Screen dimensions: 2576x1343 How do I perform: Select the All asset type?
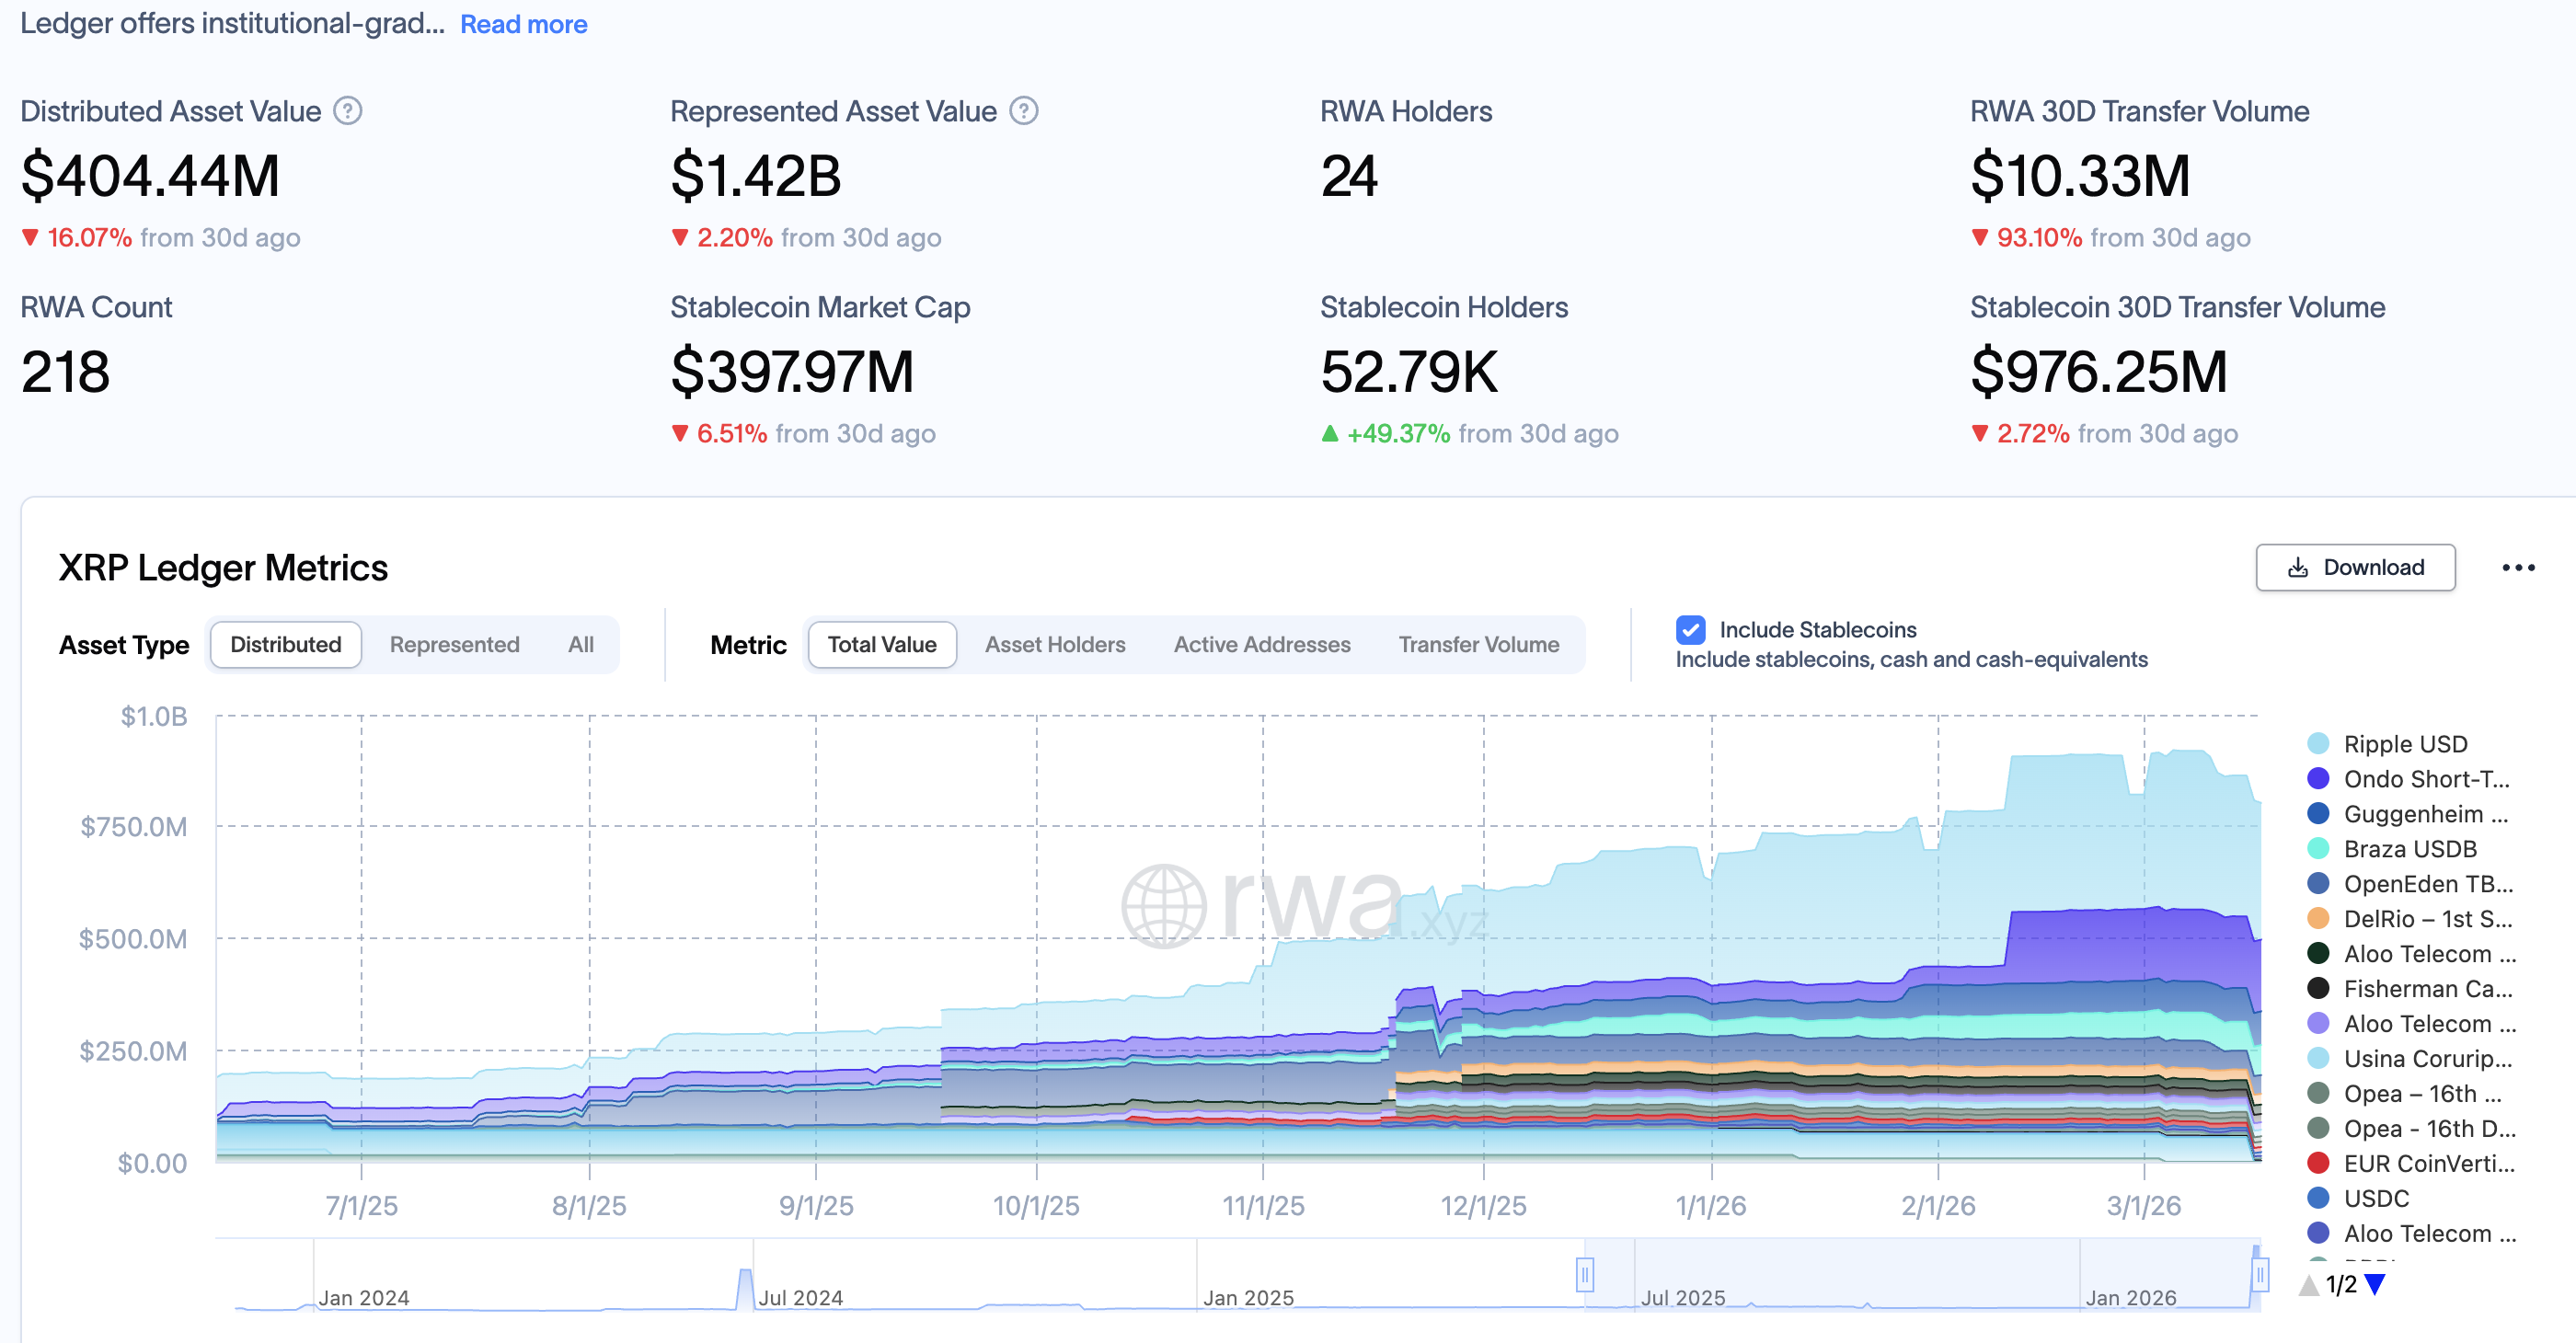[x=580, y=645]
